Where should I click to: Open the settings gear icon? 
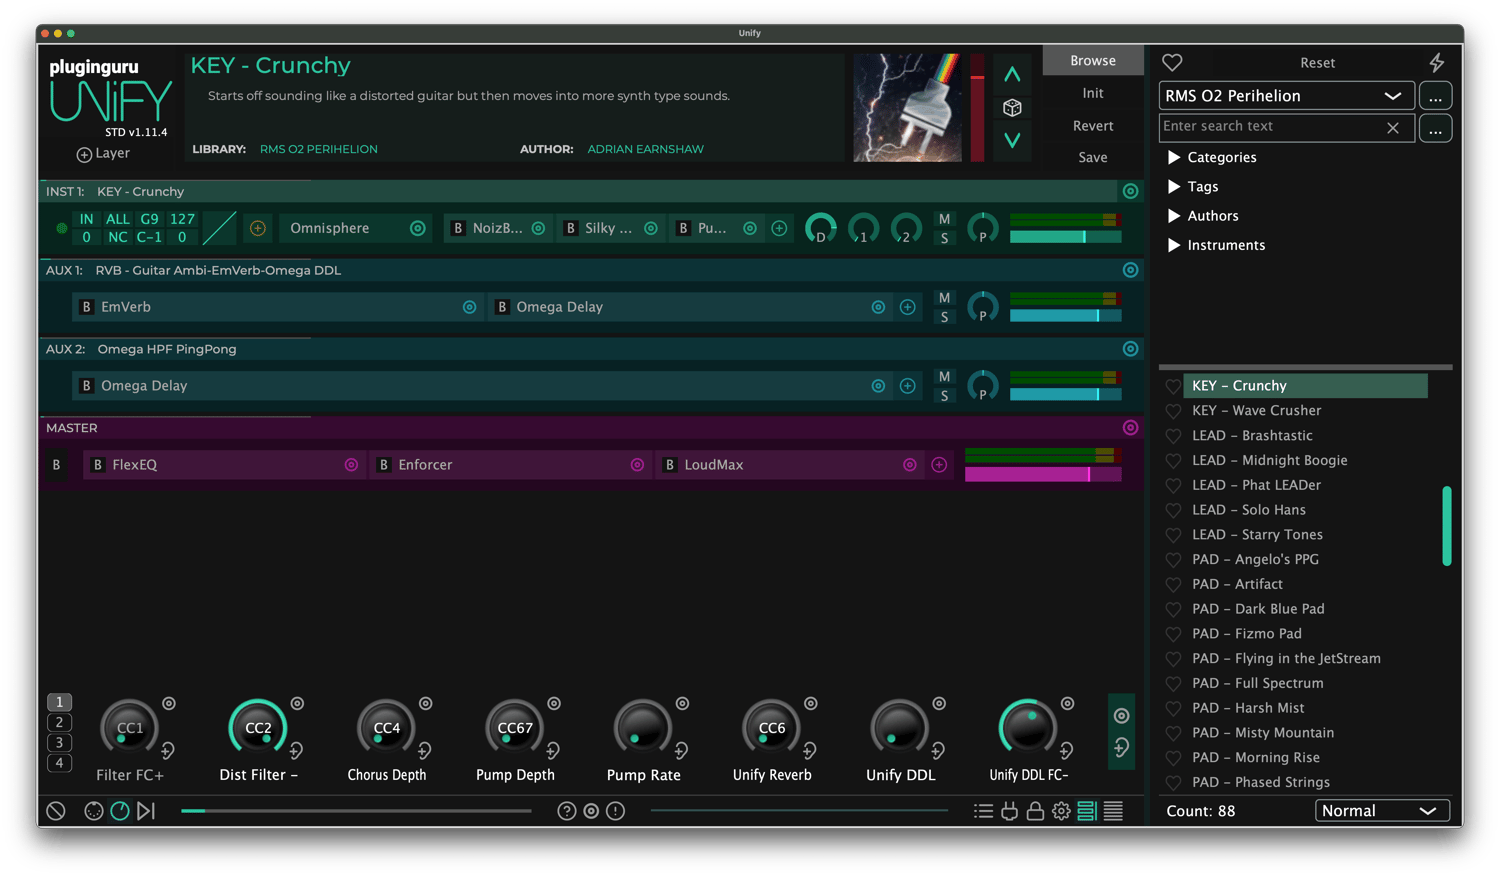[1061, 811]
